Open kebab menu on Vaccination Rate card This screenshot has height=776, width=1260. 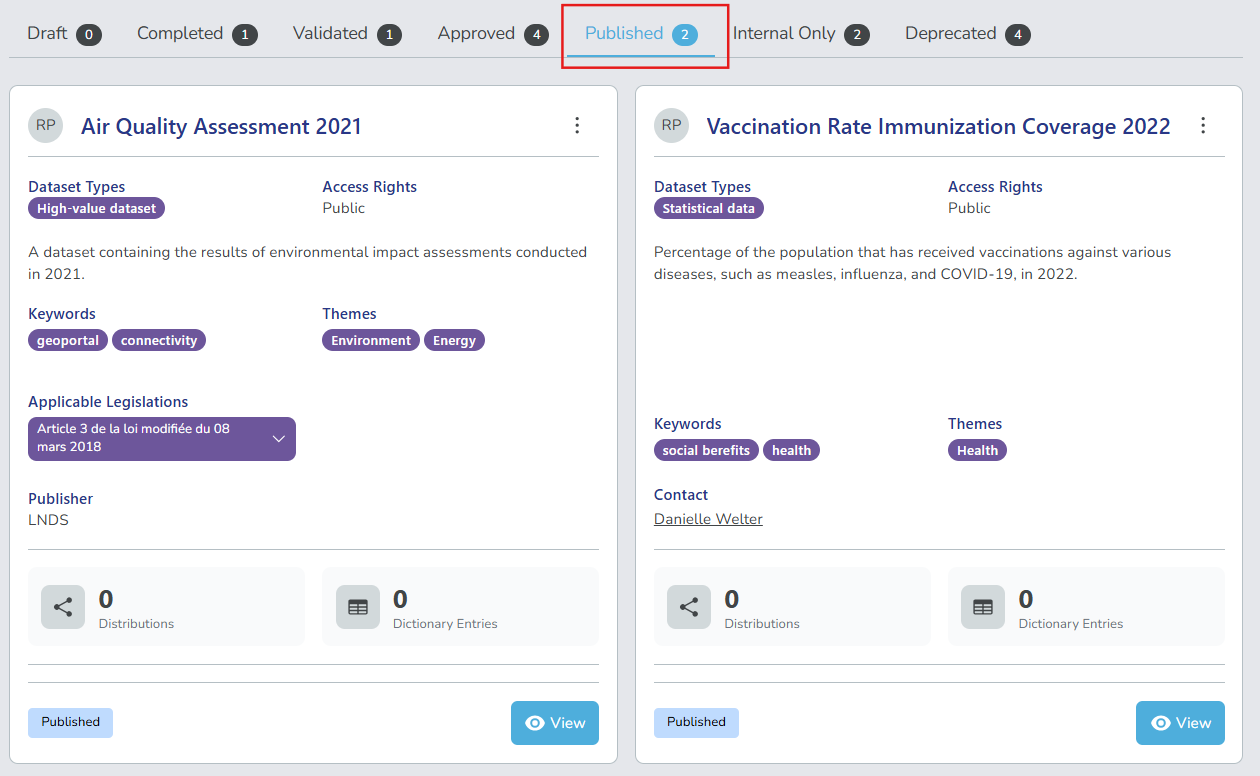click(x=1203, y=126)
